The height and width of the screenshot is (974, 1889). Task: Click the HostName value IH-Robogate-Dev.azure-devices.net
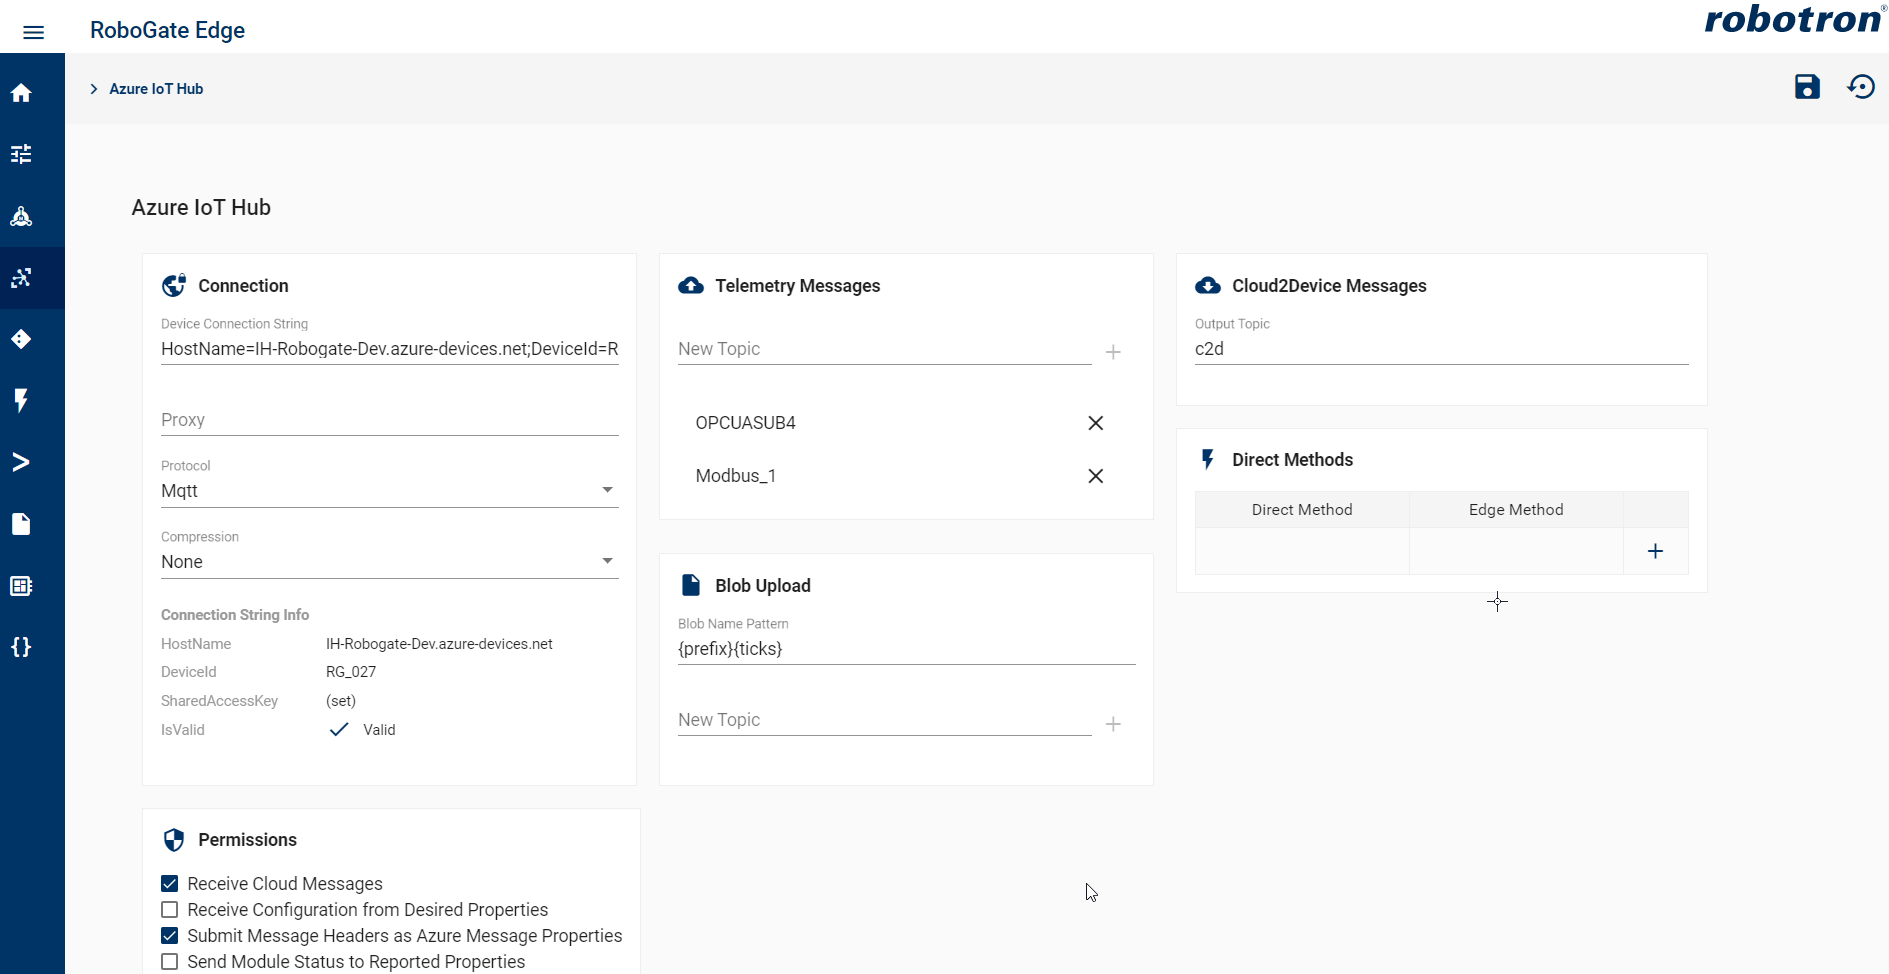click(x=439, y=644)
